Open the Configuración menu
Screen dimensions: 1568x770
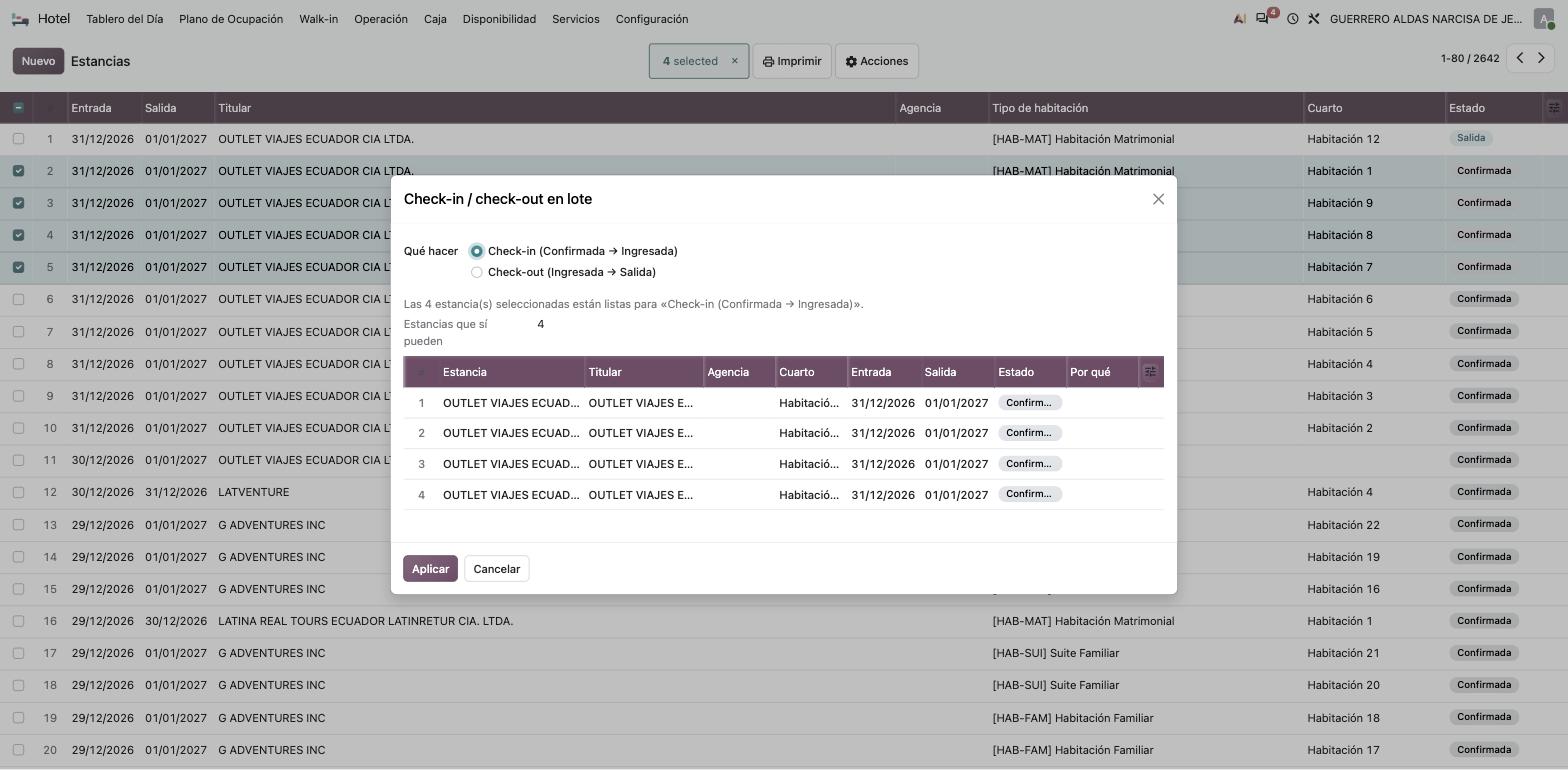click(652, 19)
